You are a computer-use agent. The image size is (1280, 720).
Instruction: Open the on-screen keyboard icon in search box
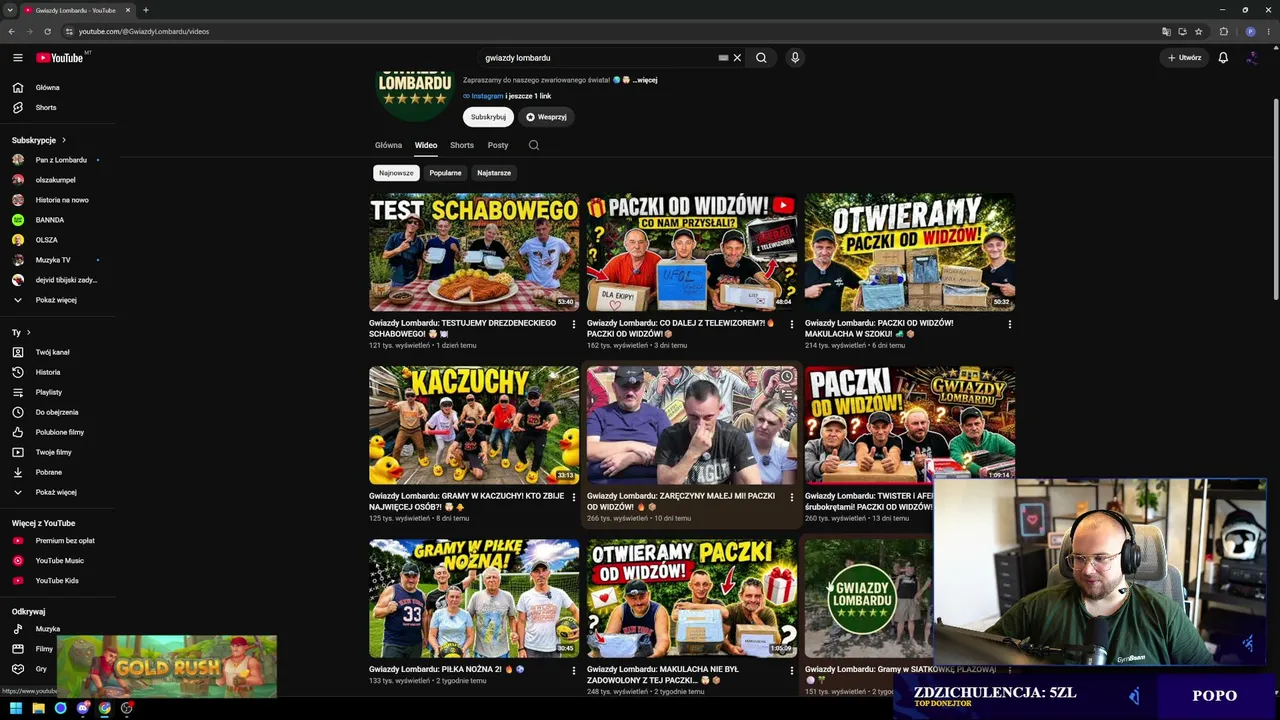click(723, 58)
